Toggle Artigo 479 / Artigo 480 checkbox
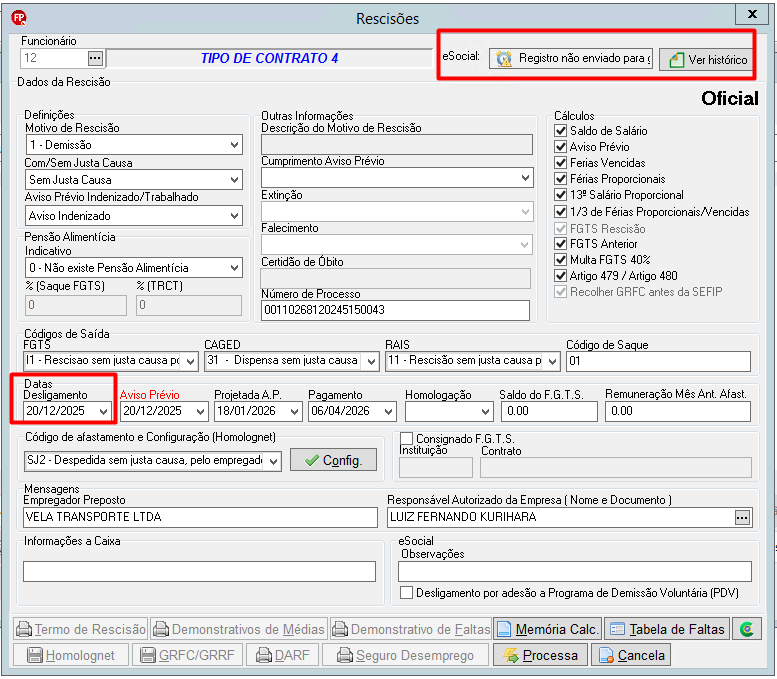The height and width of the screenshot is (679, 777). (x=560, y=276)
